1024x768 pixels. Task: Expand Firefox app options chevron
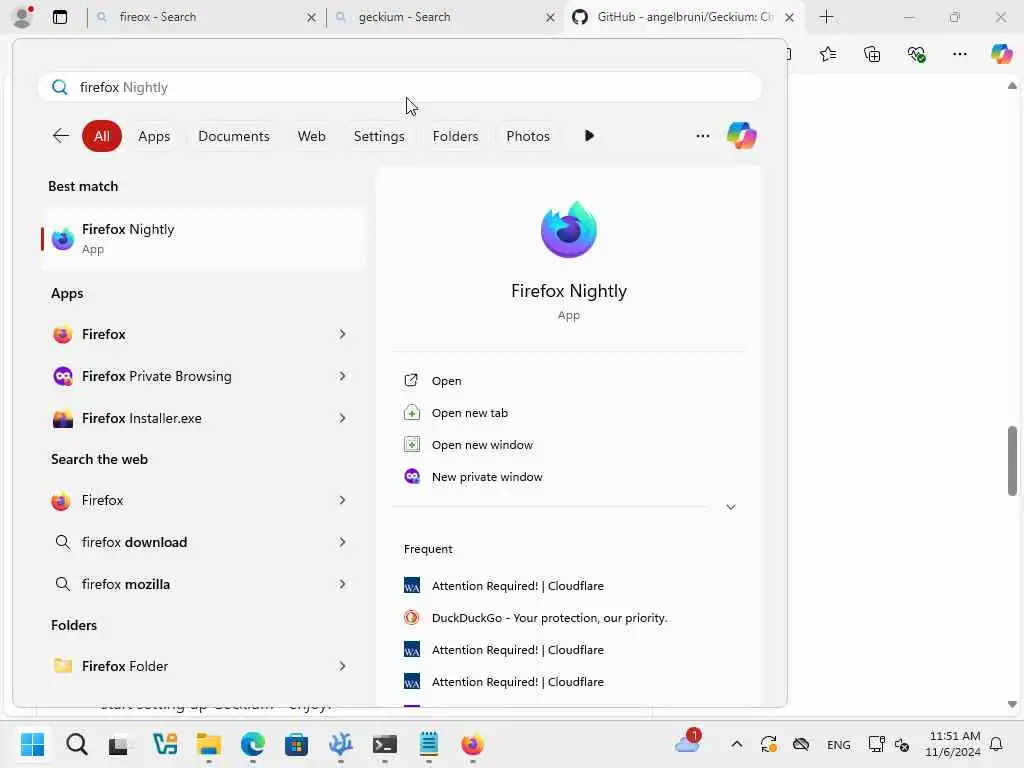point(342,334)
